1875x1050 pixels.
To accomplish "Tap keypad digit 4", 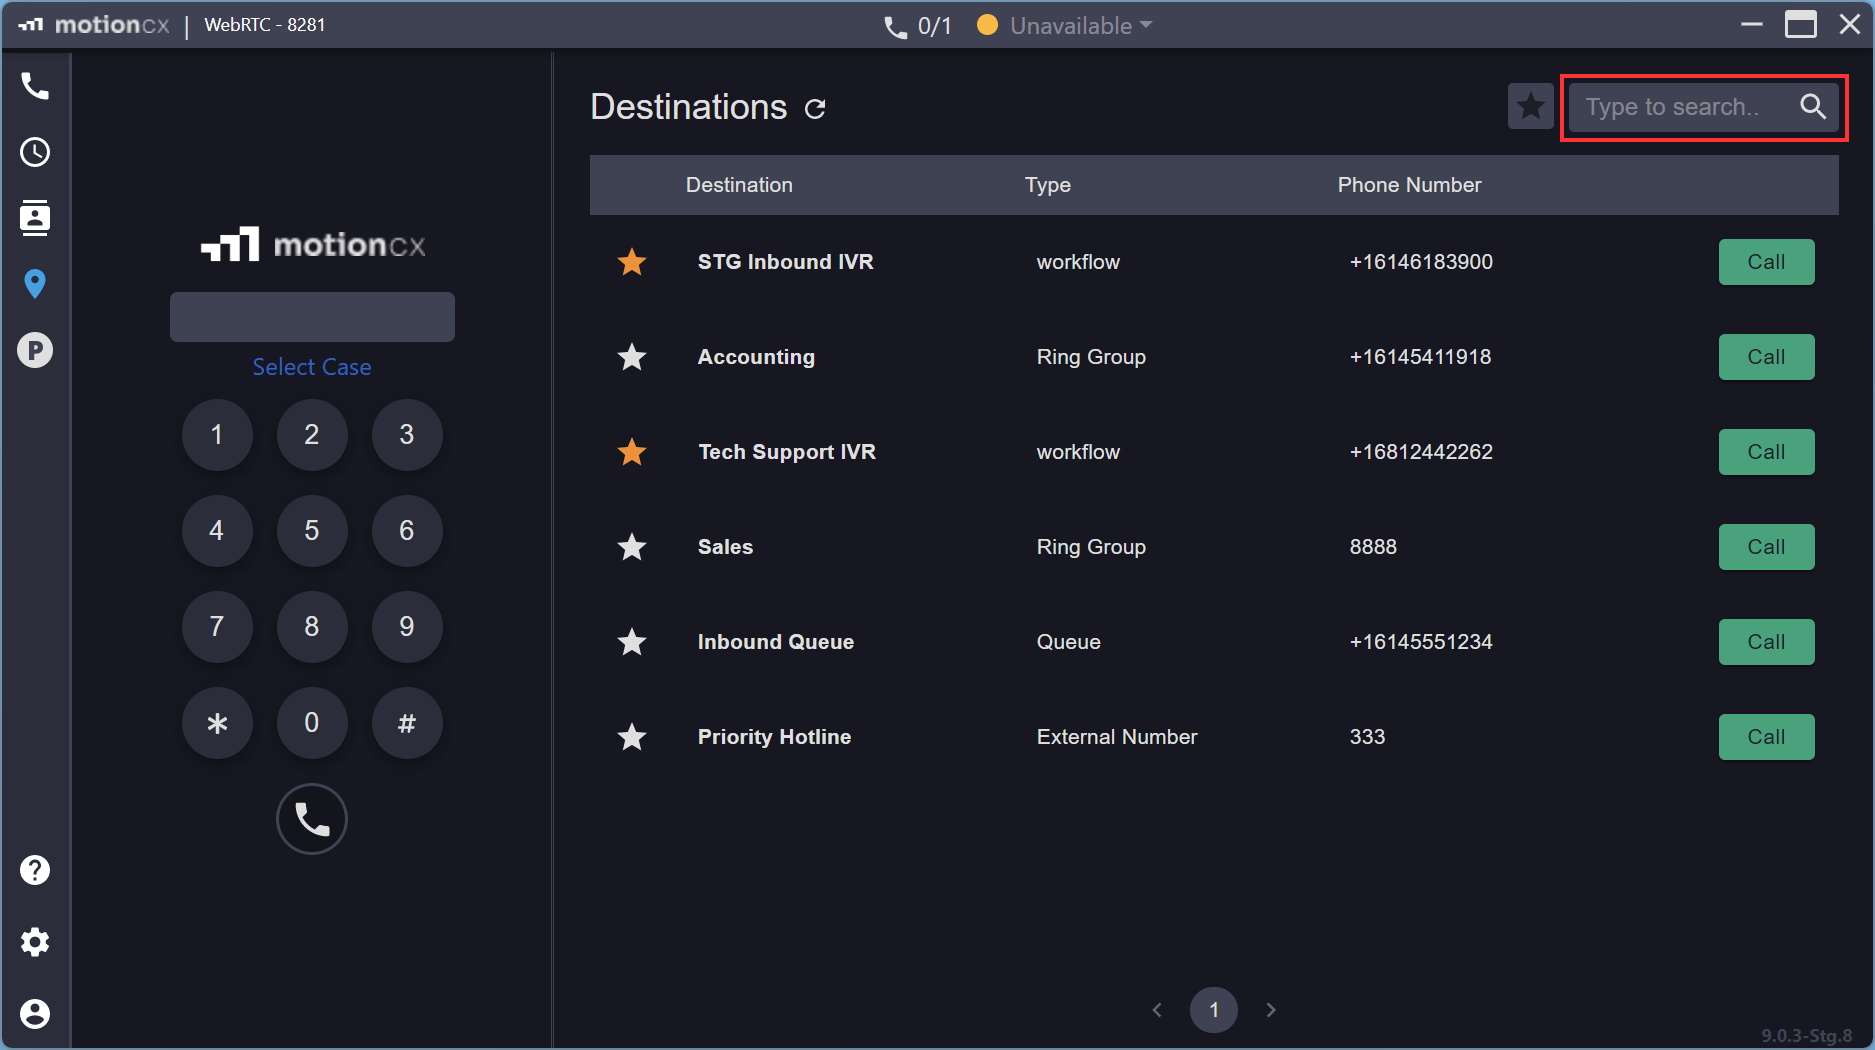I will pyautogui.click(x=217, y=531).
